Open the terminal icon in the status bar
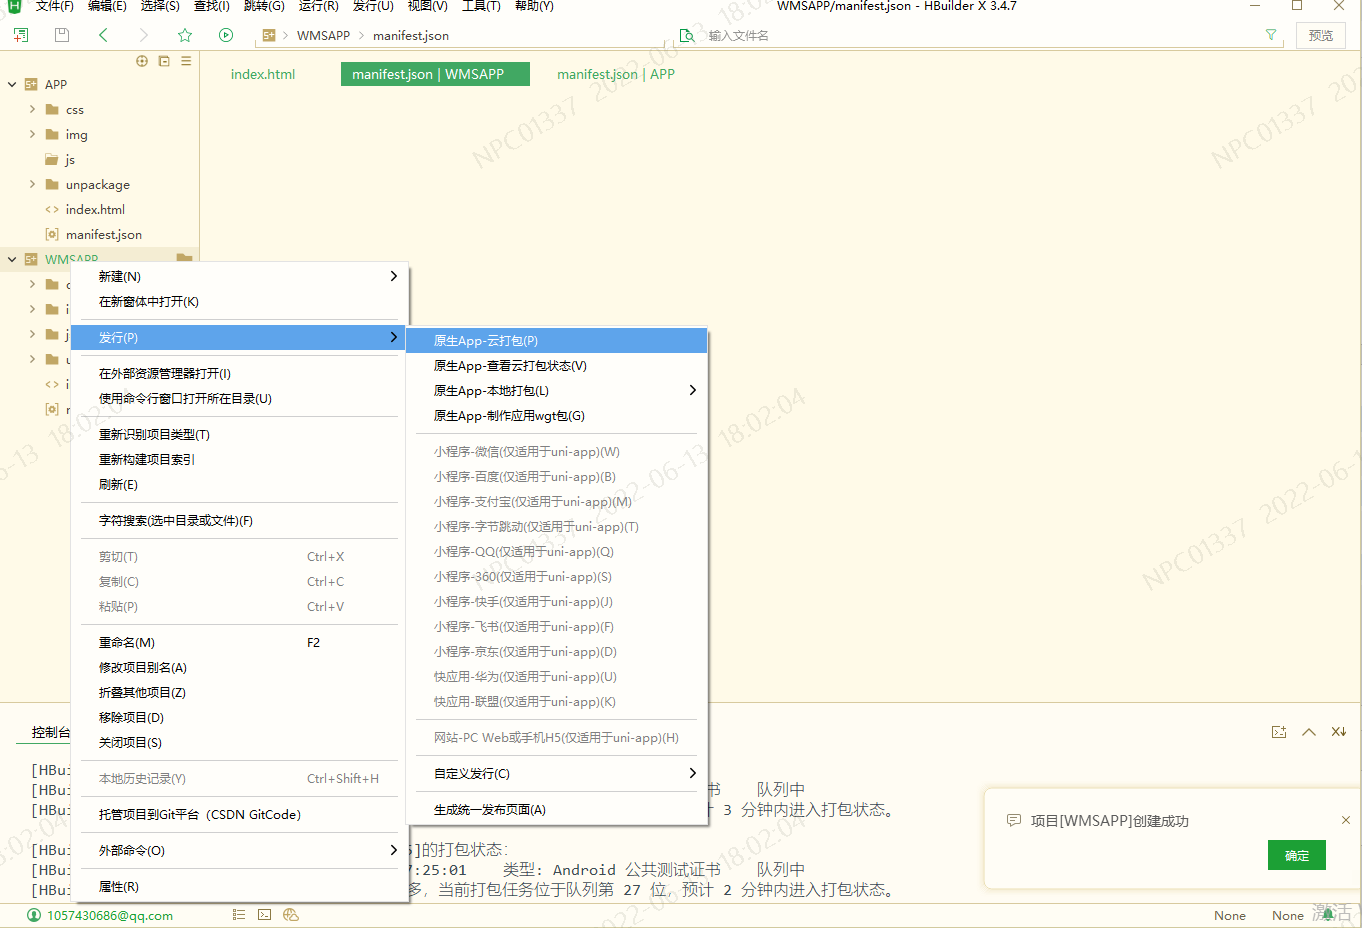Image resolution: width=1362 pixels, height=928 pixels. [x=265, y=915]
